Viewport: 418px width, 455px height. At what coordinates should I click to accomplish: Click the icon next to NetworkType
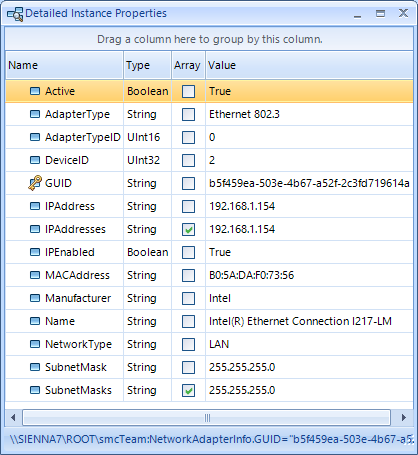pyautogui.click(x=35, y=344)
